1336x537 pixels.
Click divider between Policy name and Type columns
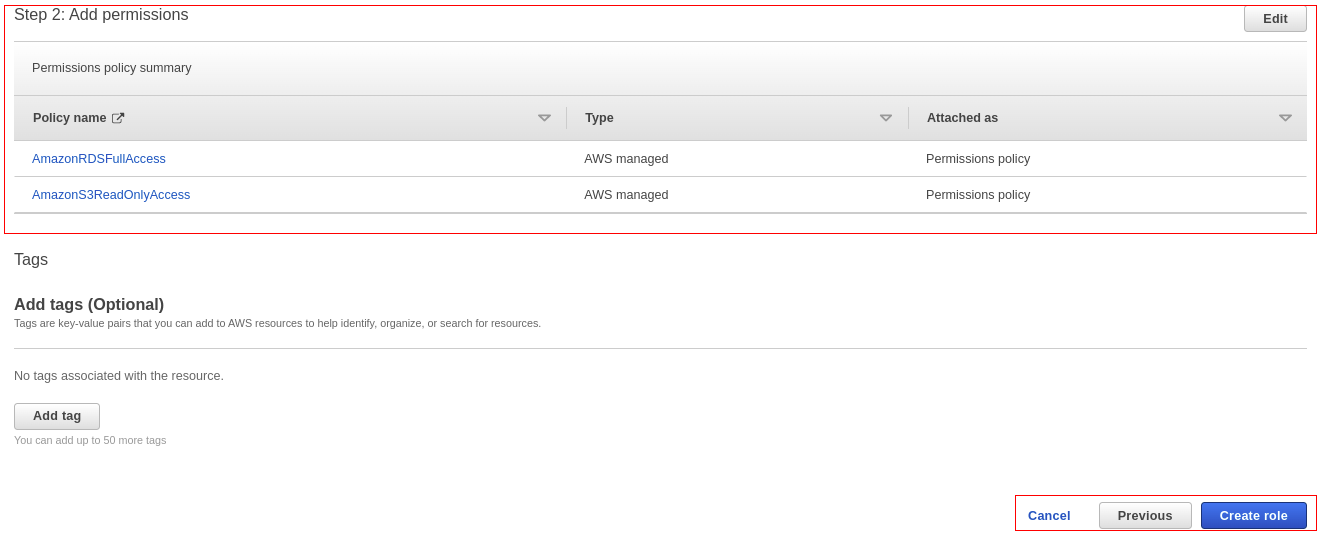(566, 118)
